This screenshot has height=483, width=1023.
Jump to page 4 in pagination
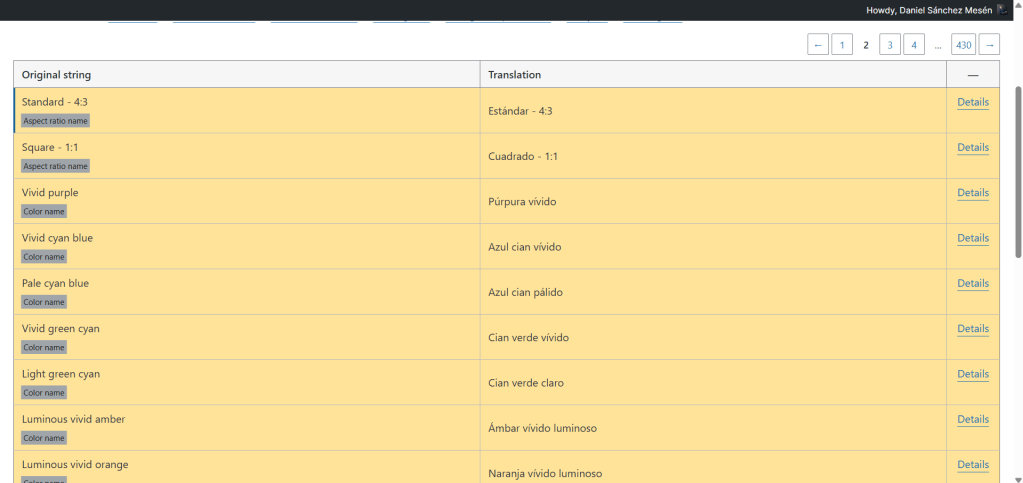point(913,45)
